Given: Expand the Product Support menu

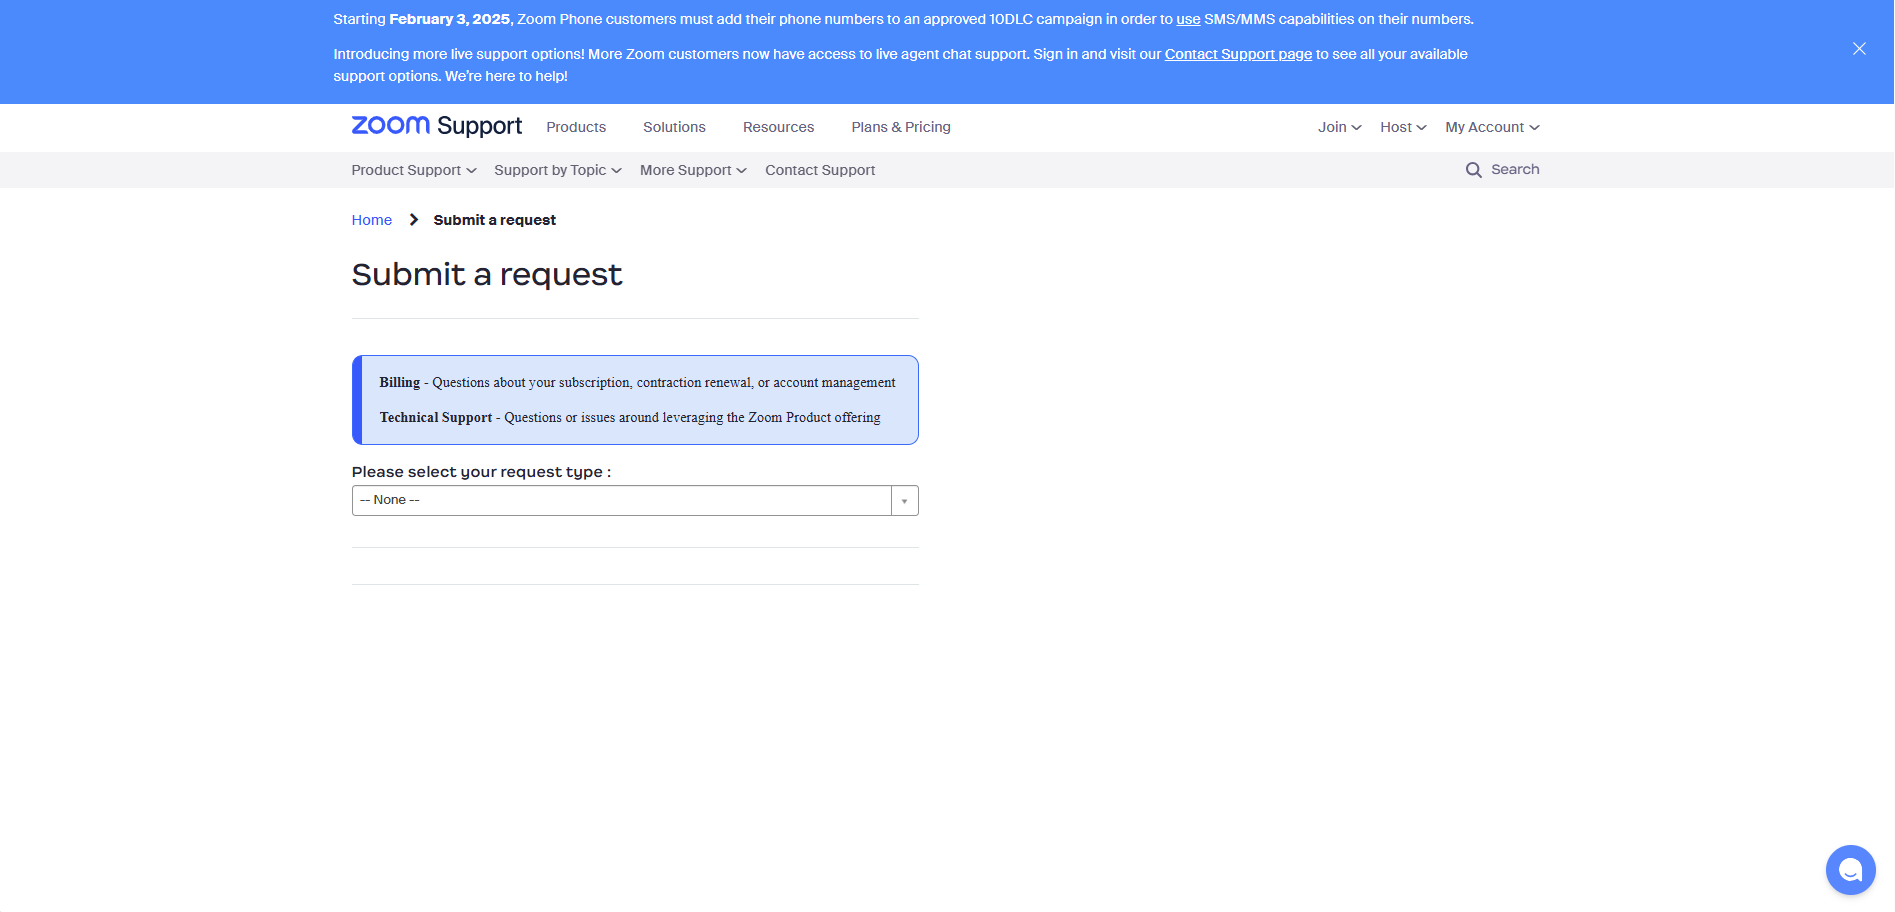Looking at the screenshot, I should 413,170.
